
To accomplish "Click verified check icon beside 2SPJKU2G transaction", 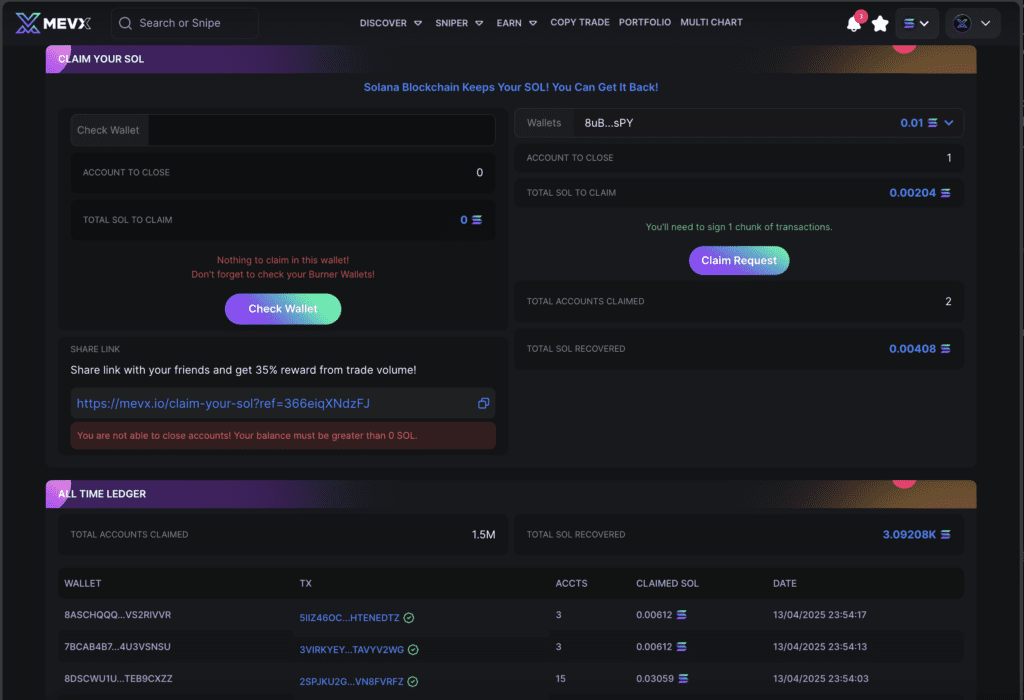I will [x=413, y=682].
